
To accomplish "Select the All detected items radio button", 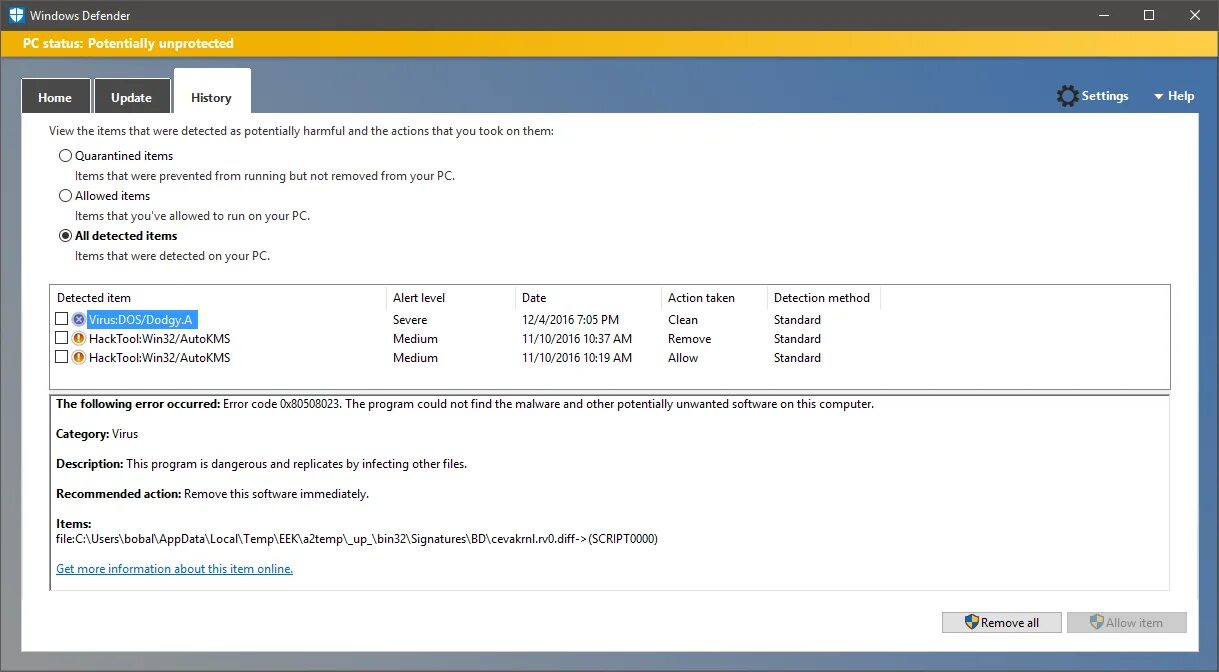I will point(66,236).
